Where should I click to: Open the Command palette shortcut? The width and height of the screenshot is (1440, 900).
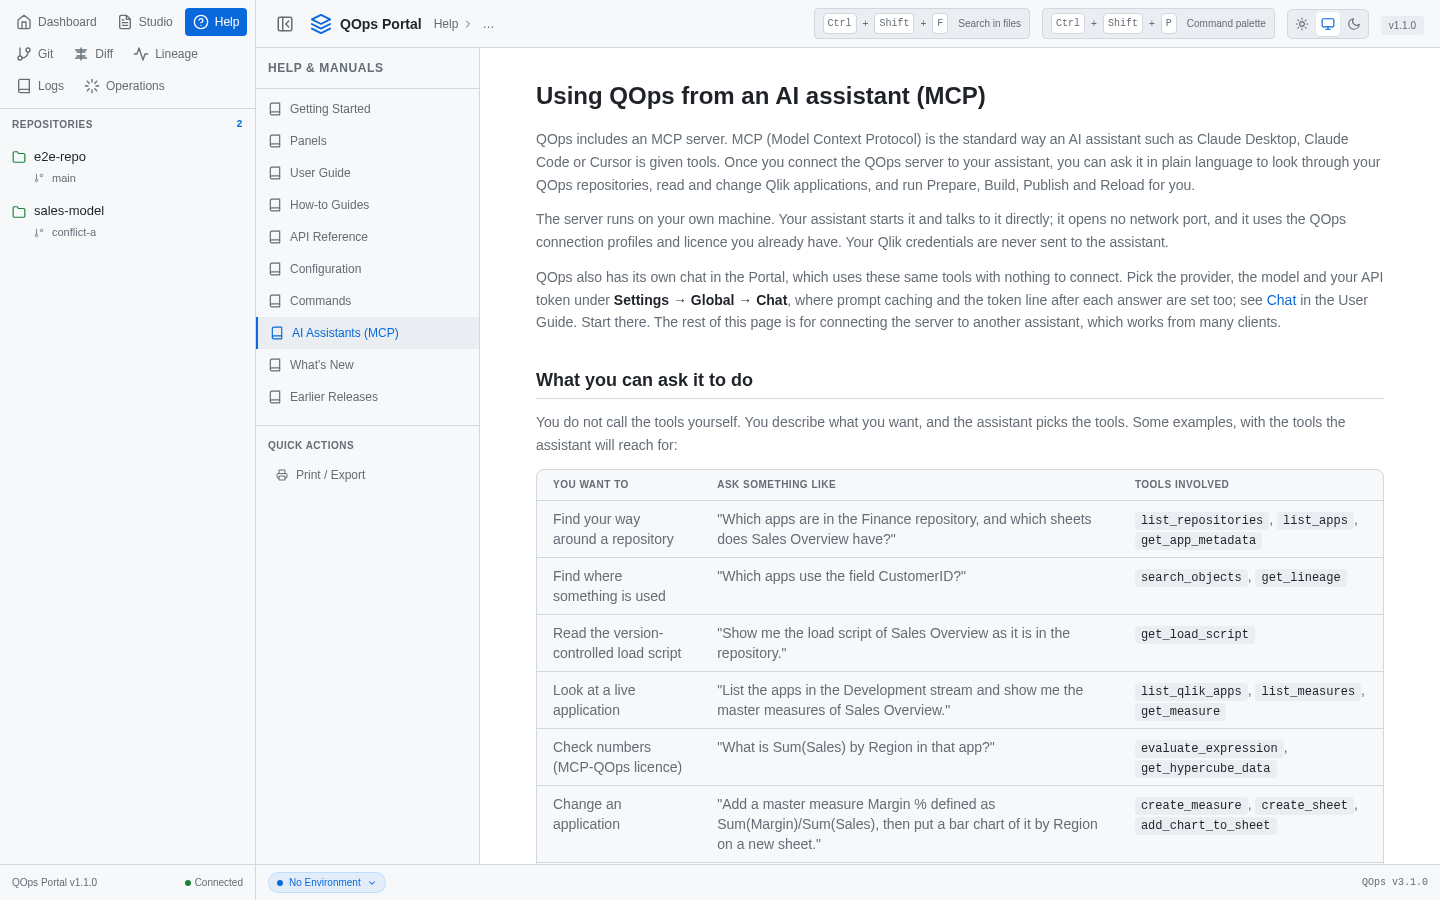point(1158,23)
